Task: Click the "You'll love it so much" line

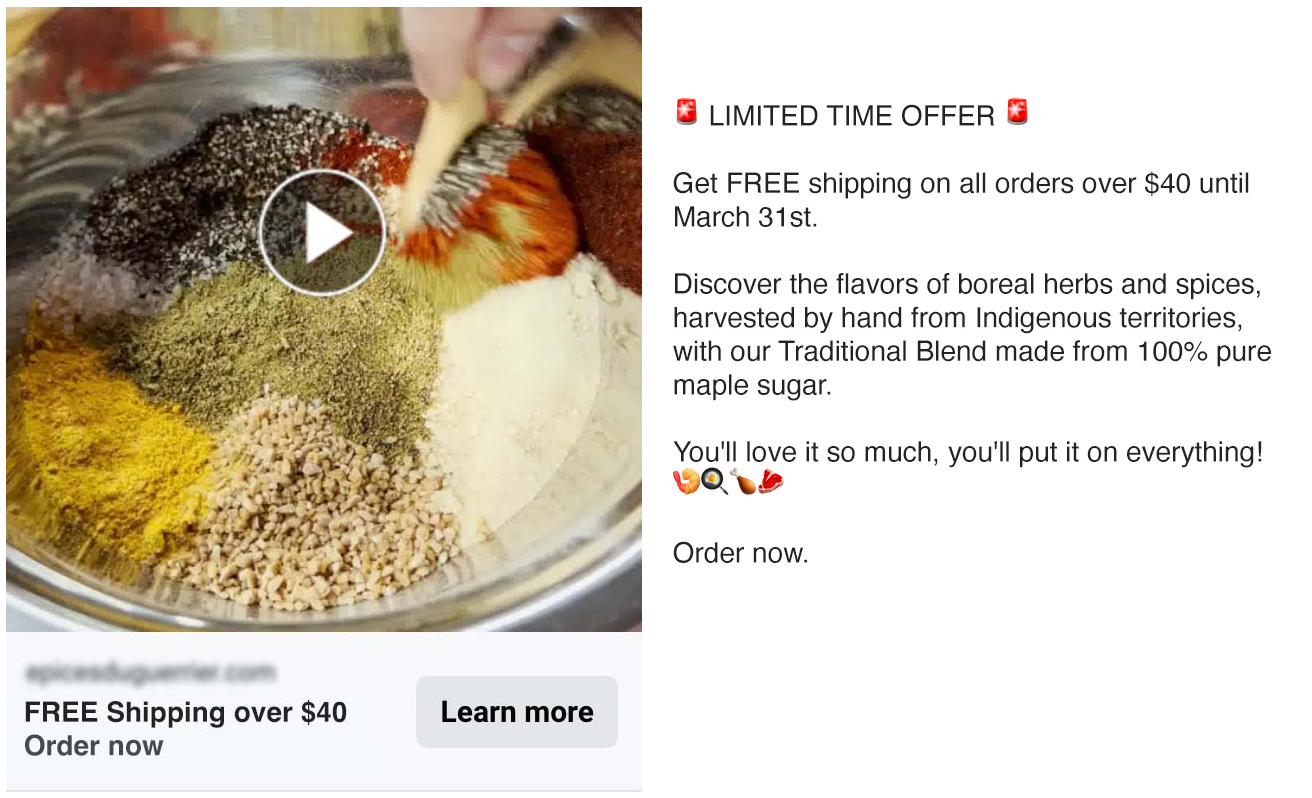Action: 968,452
